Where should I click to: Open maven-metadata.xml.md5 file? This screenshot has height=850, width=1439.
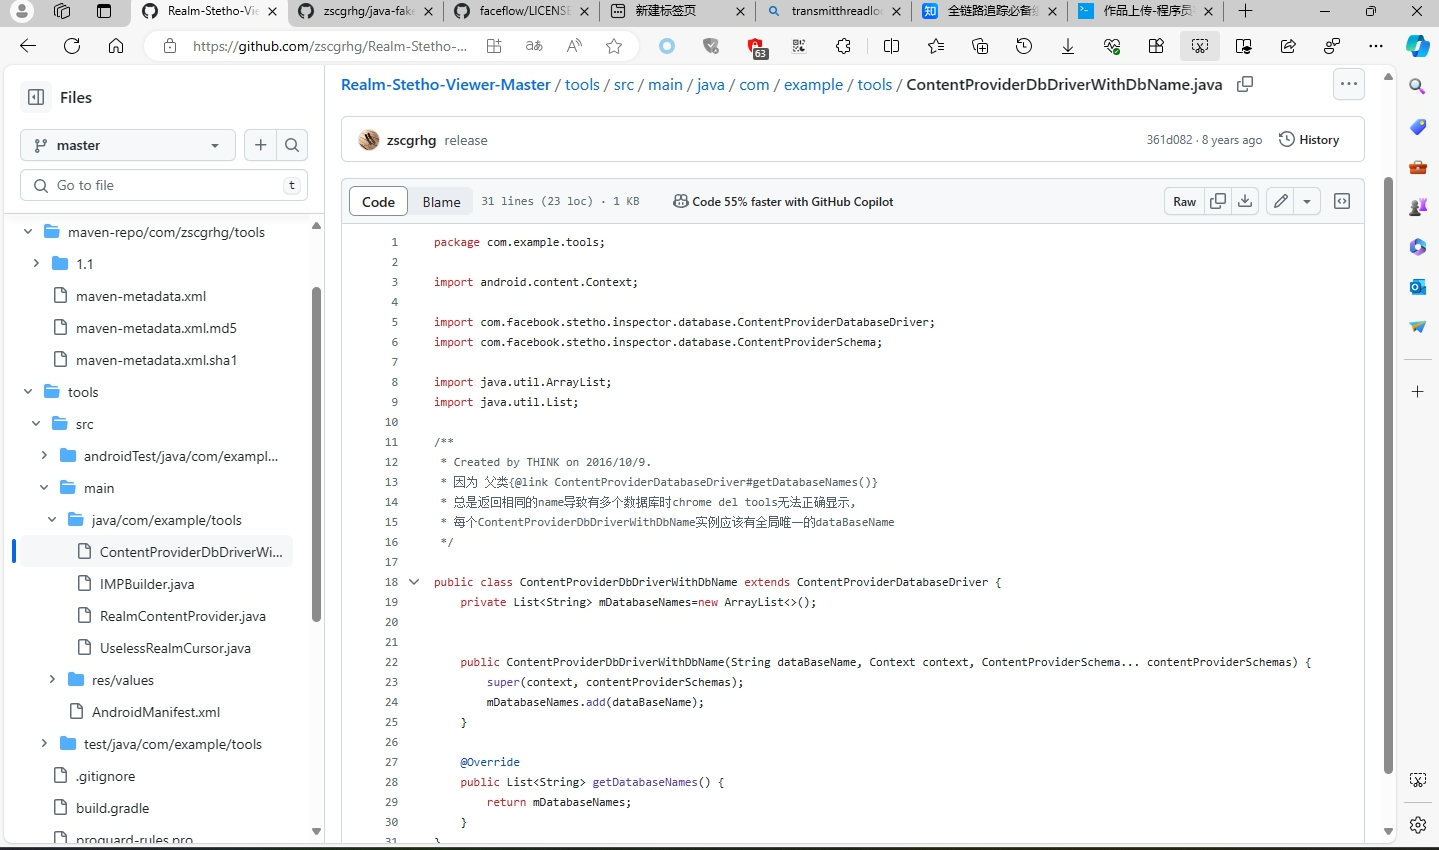point(156,328)
